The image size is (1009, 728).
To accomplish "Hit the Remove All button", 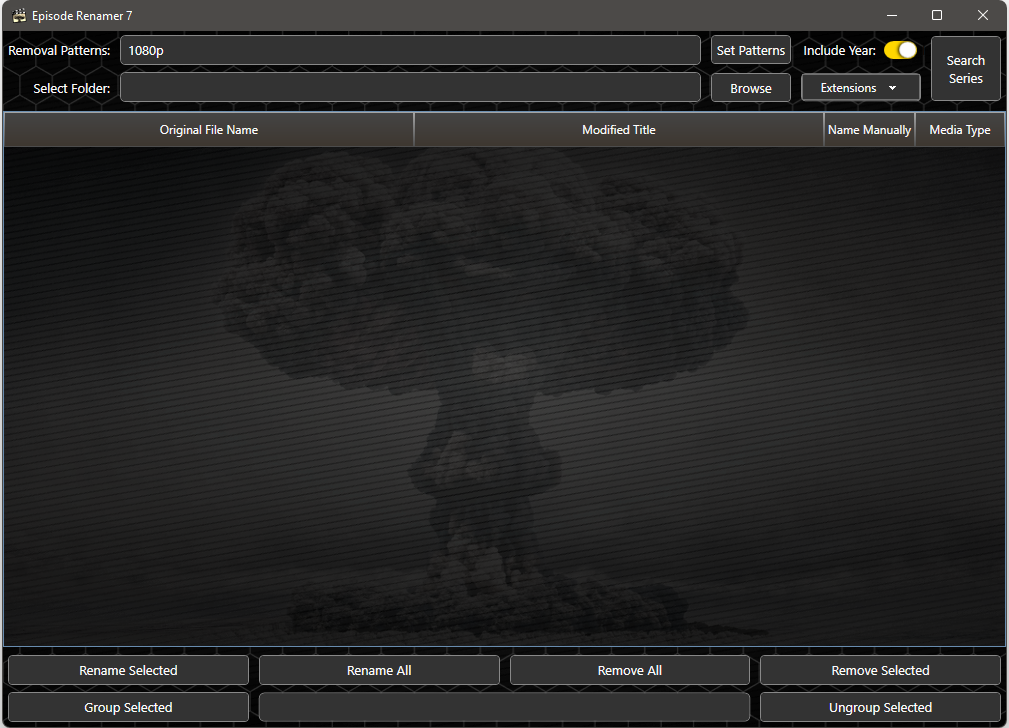I will (x=629, y=670).
